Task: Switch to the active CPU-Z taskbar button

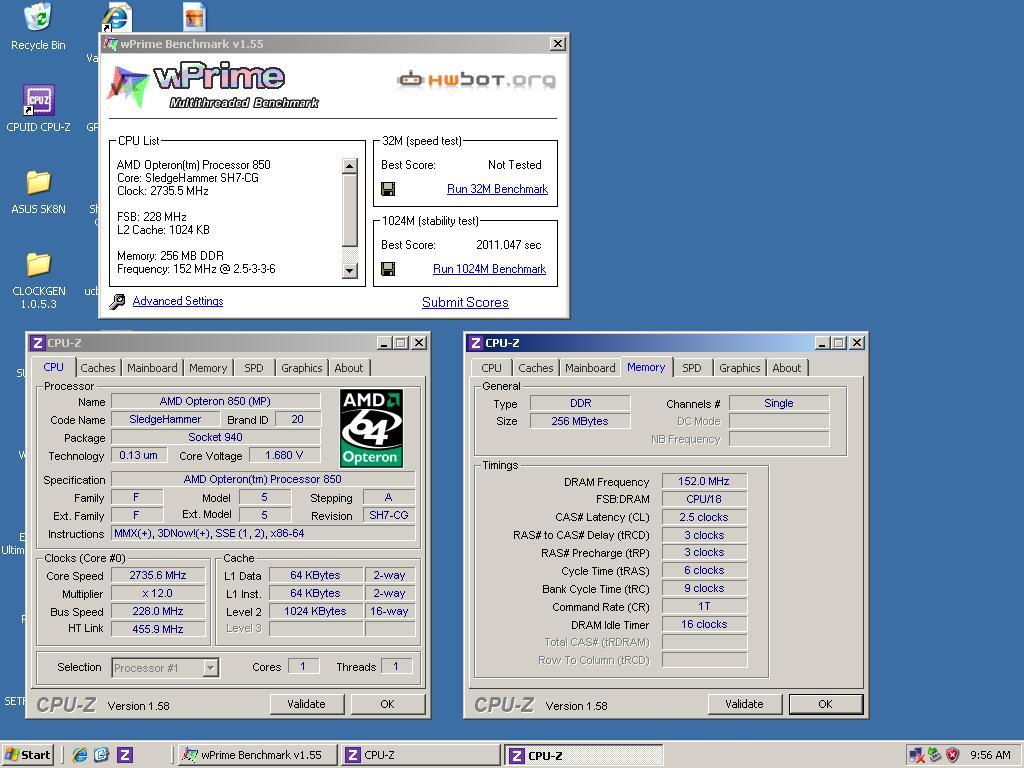Action: click(x=584, y=755)
